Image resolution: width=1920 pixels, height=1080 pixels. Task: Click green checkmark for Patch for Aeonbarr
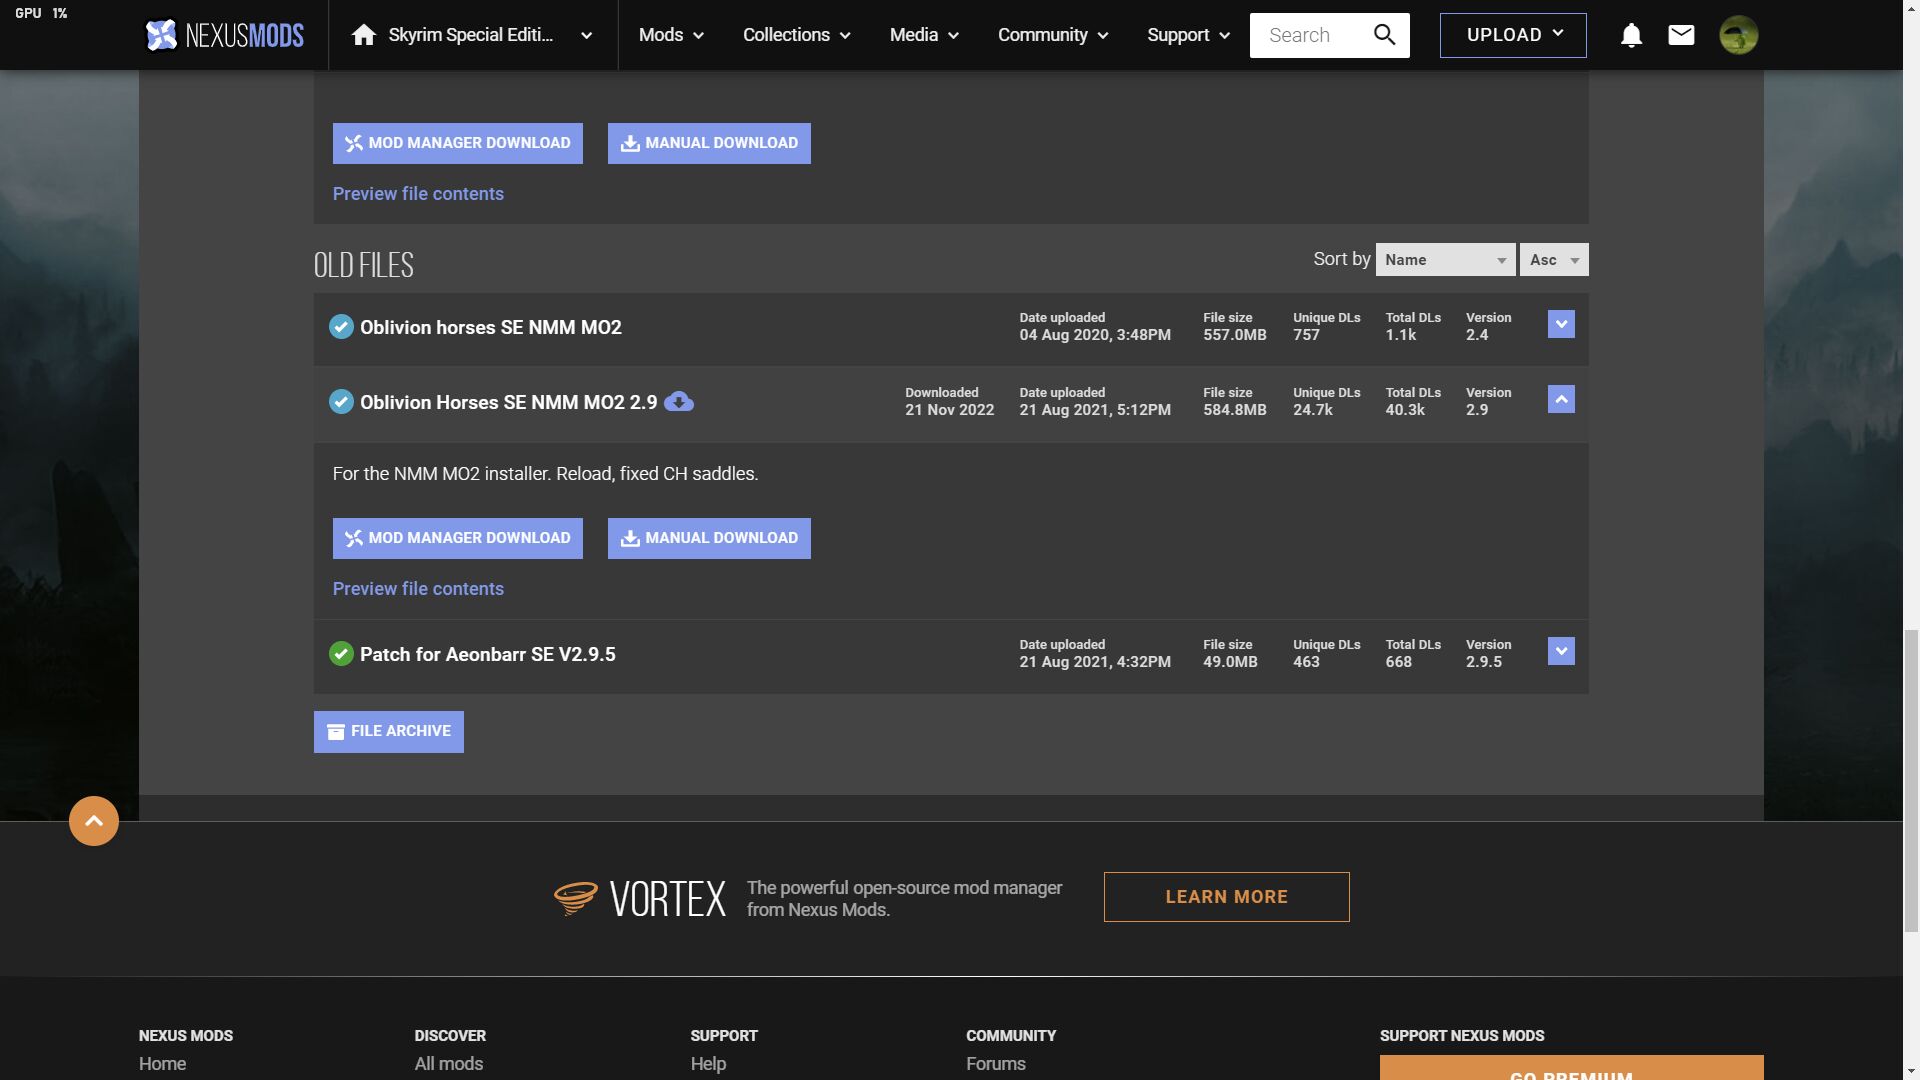click(x=341, y=654)
